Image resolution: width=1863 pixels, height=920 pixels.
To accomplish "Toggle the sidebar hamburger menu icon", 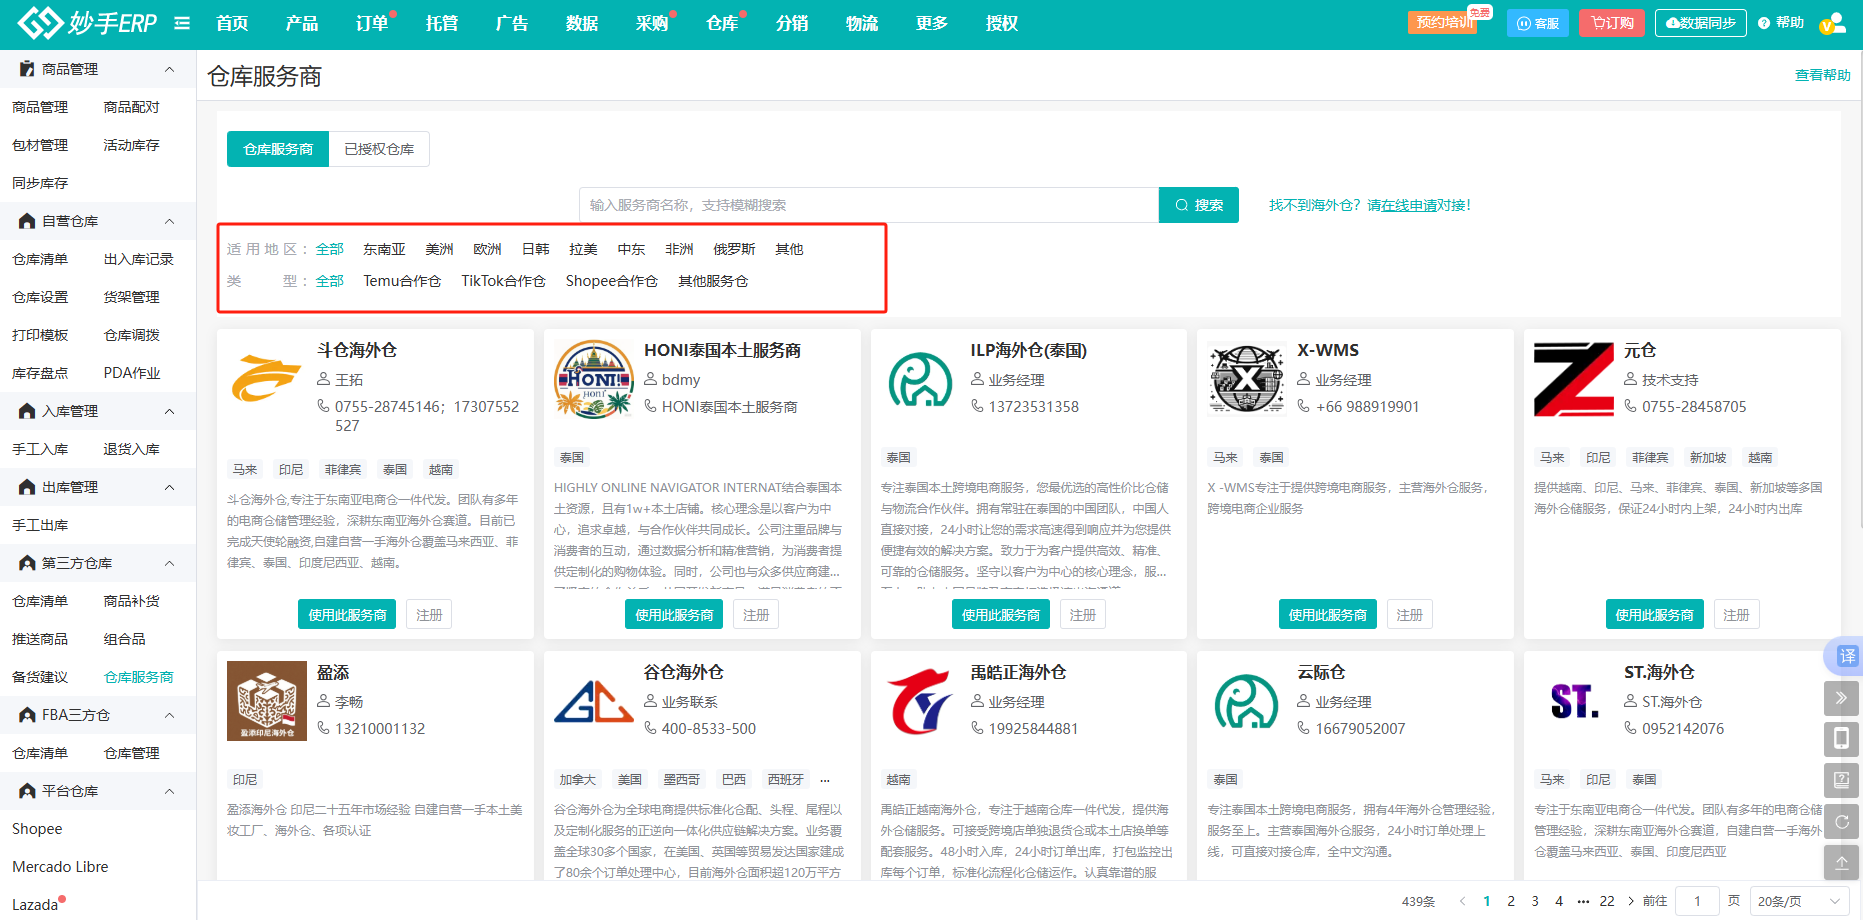I will (x=182, y=23).
